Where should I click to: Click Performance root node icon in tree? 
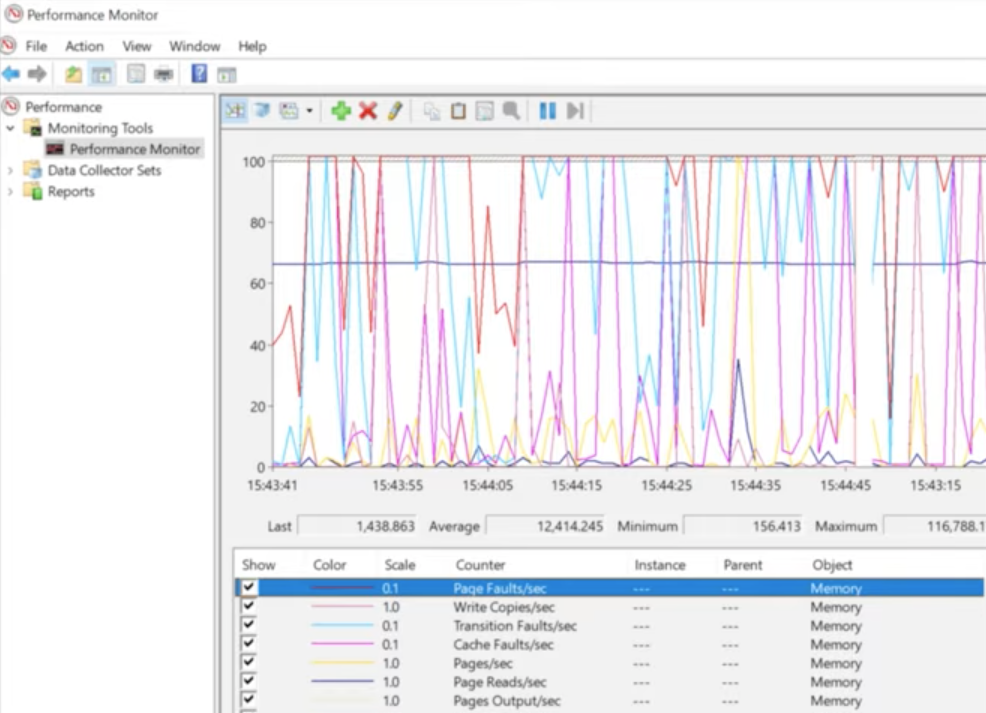pos(11,106)
